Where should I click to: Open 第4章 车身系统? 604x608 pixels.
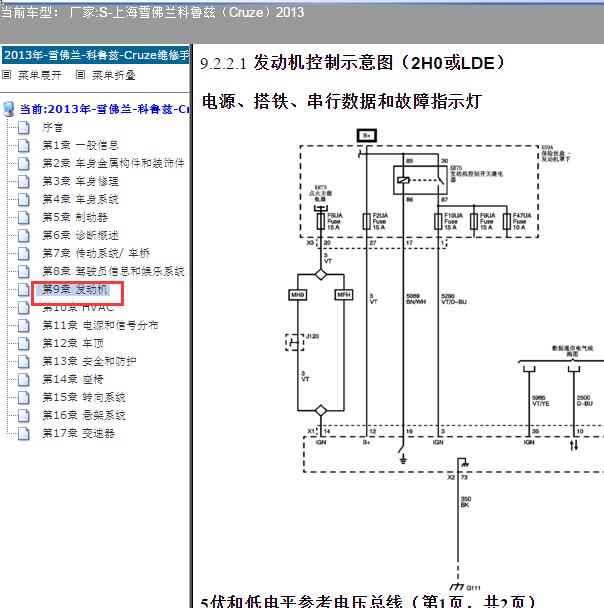(80, 199)
